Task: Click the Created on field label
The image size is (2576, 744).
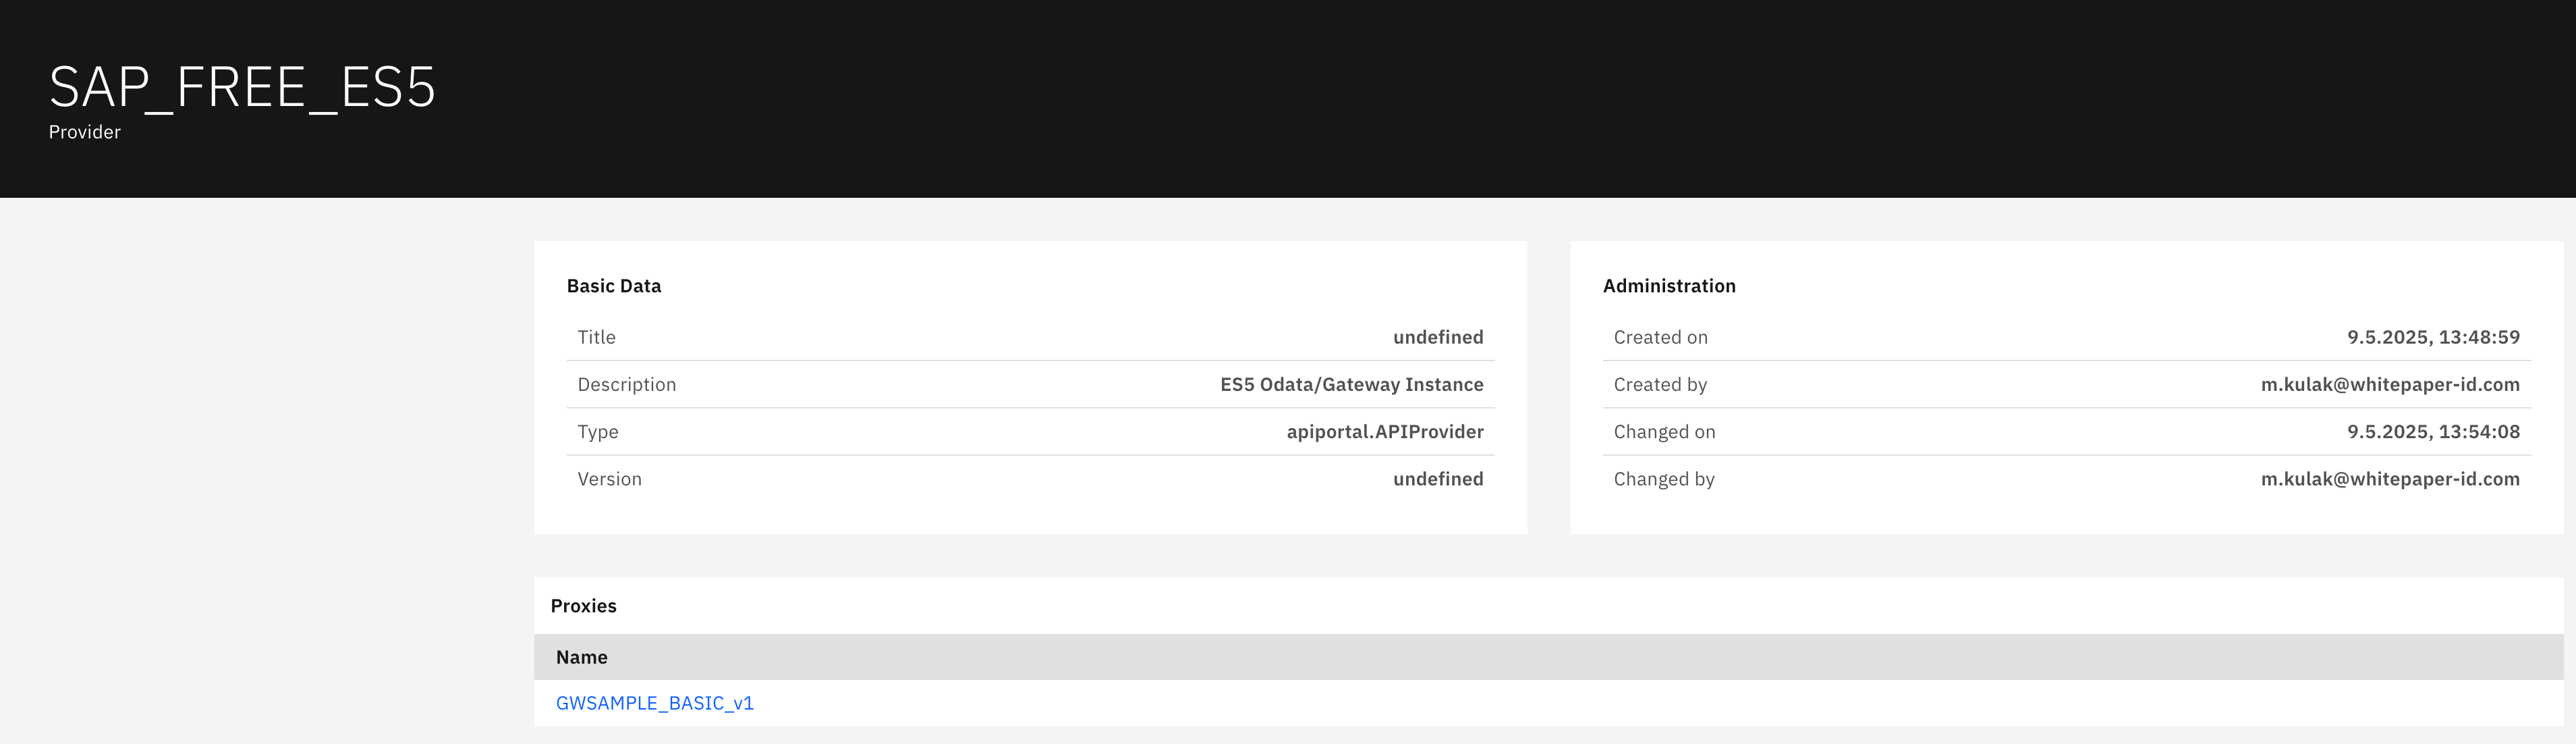Action: click(1660, 338)
